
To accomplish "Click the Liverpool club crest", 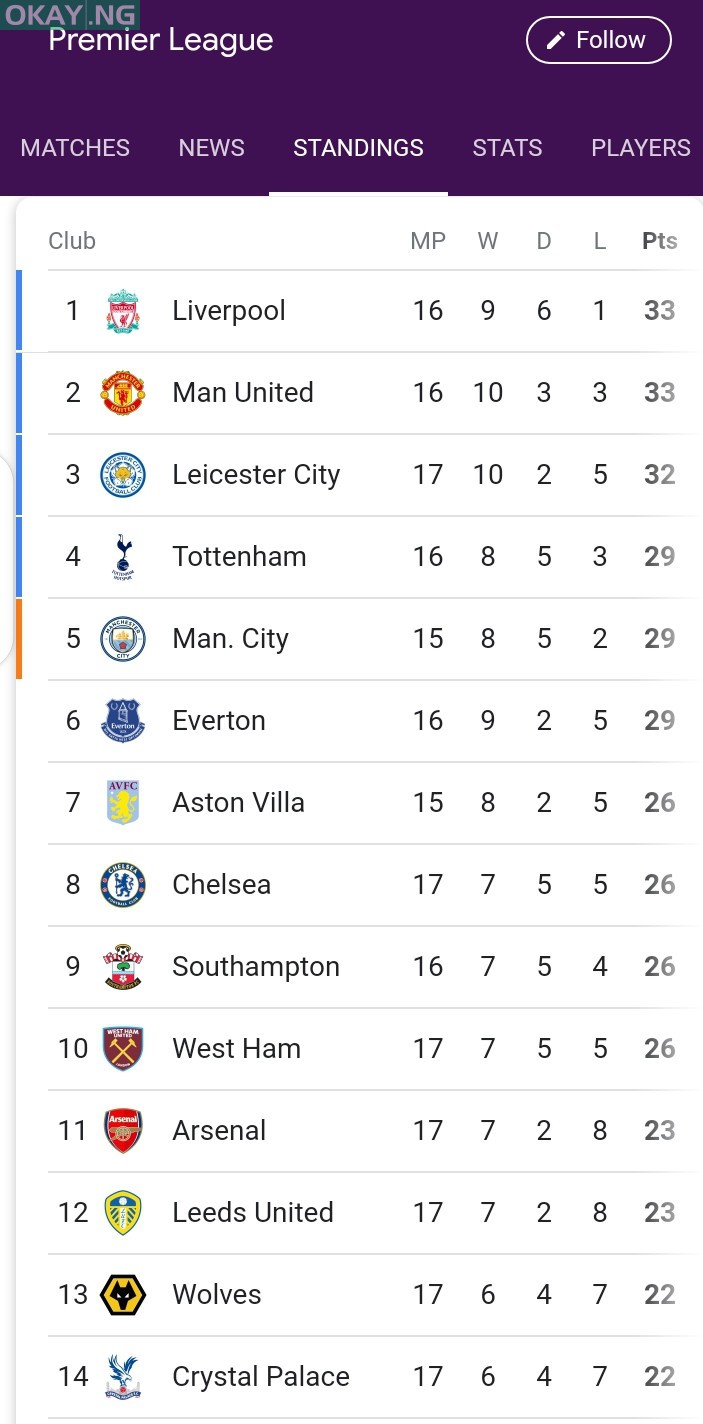I will pos(123,311).
